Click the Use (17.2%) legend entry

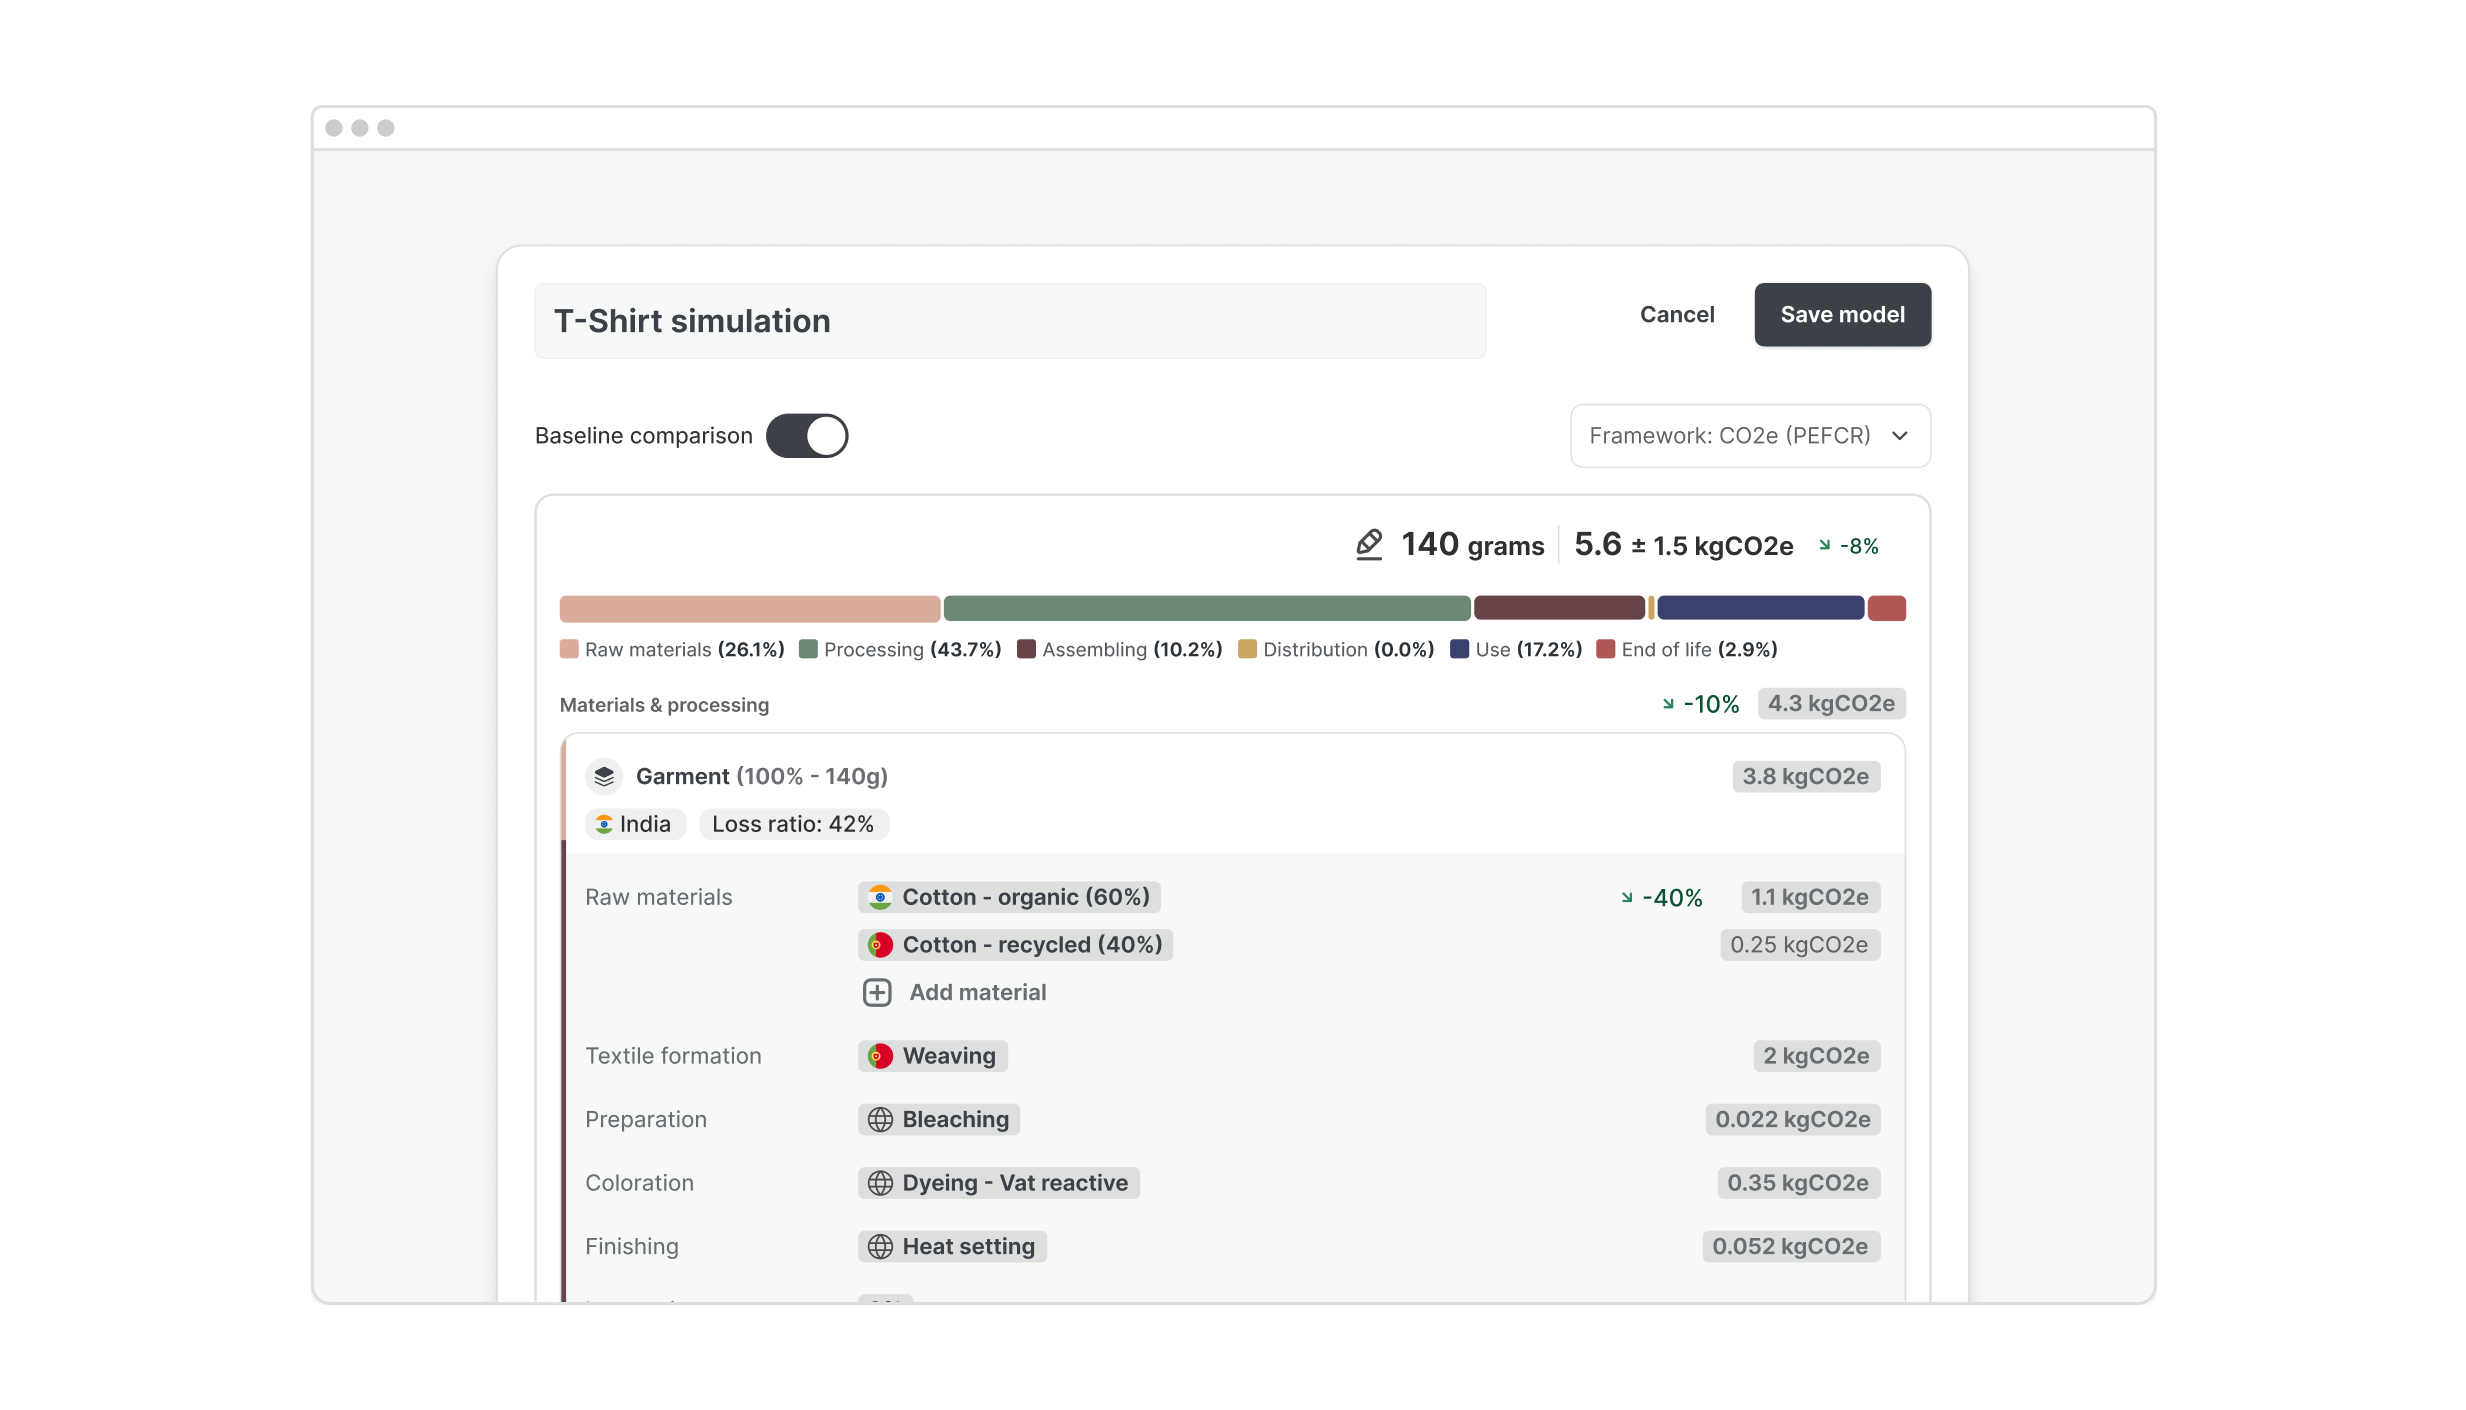pyautogui.click(x=1516, y=649)
